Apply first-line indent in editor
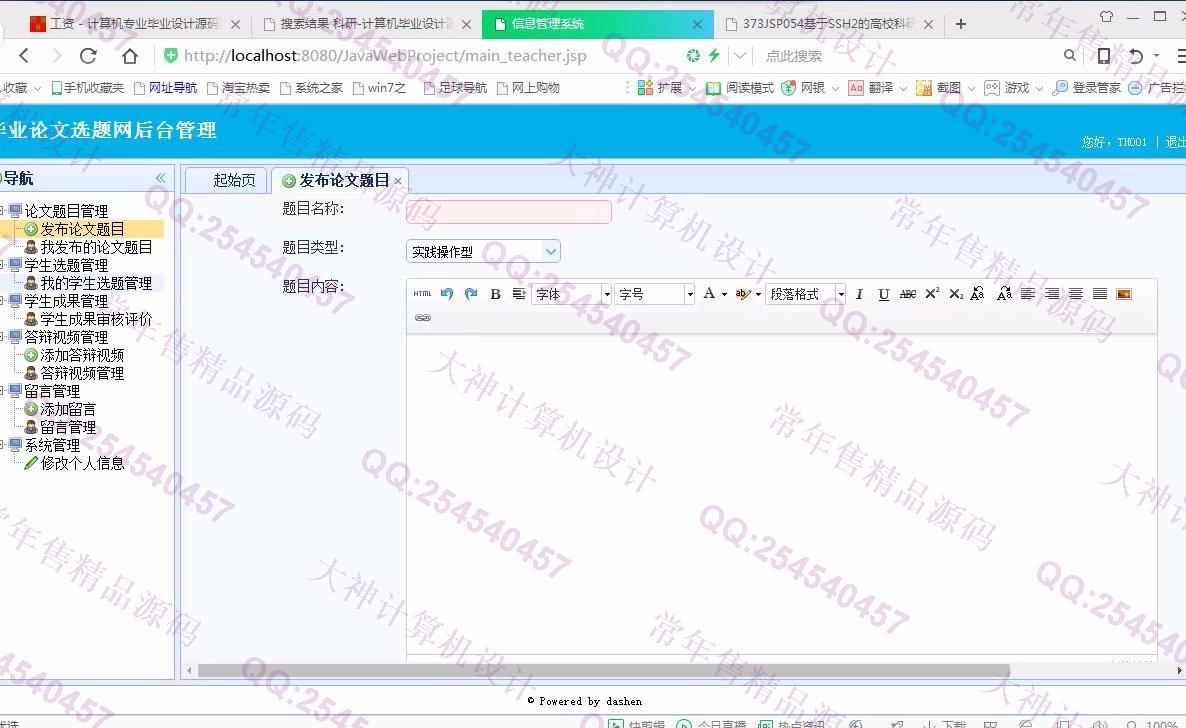Viewport: 1186px width, 728px height. coord(519,294)
